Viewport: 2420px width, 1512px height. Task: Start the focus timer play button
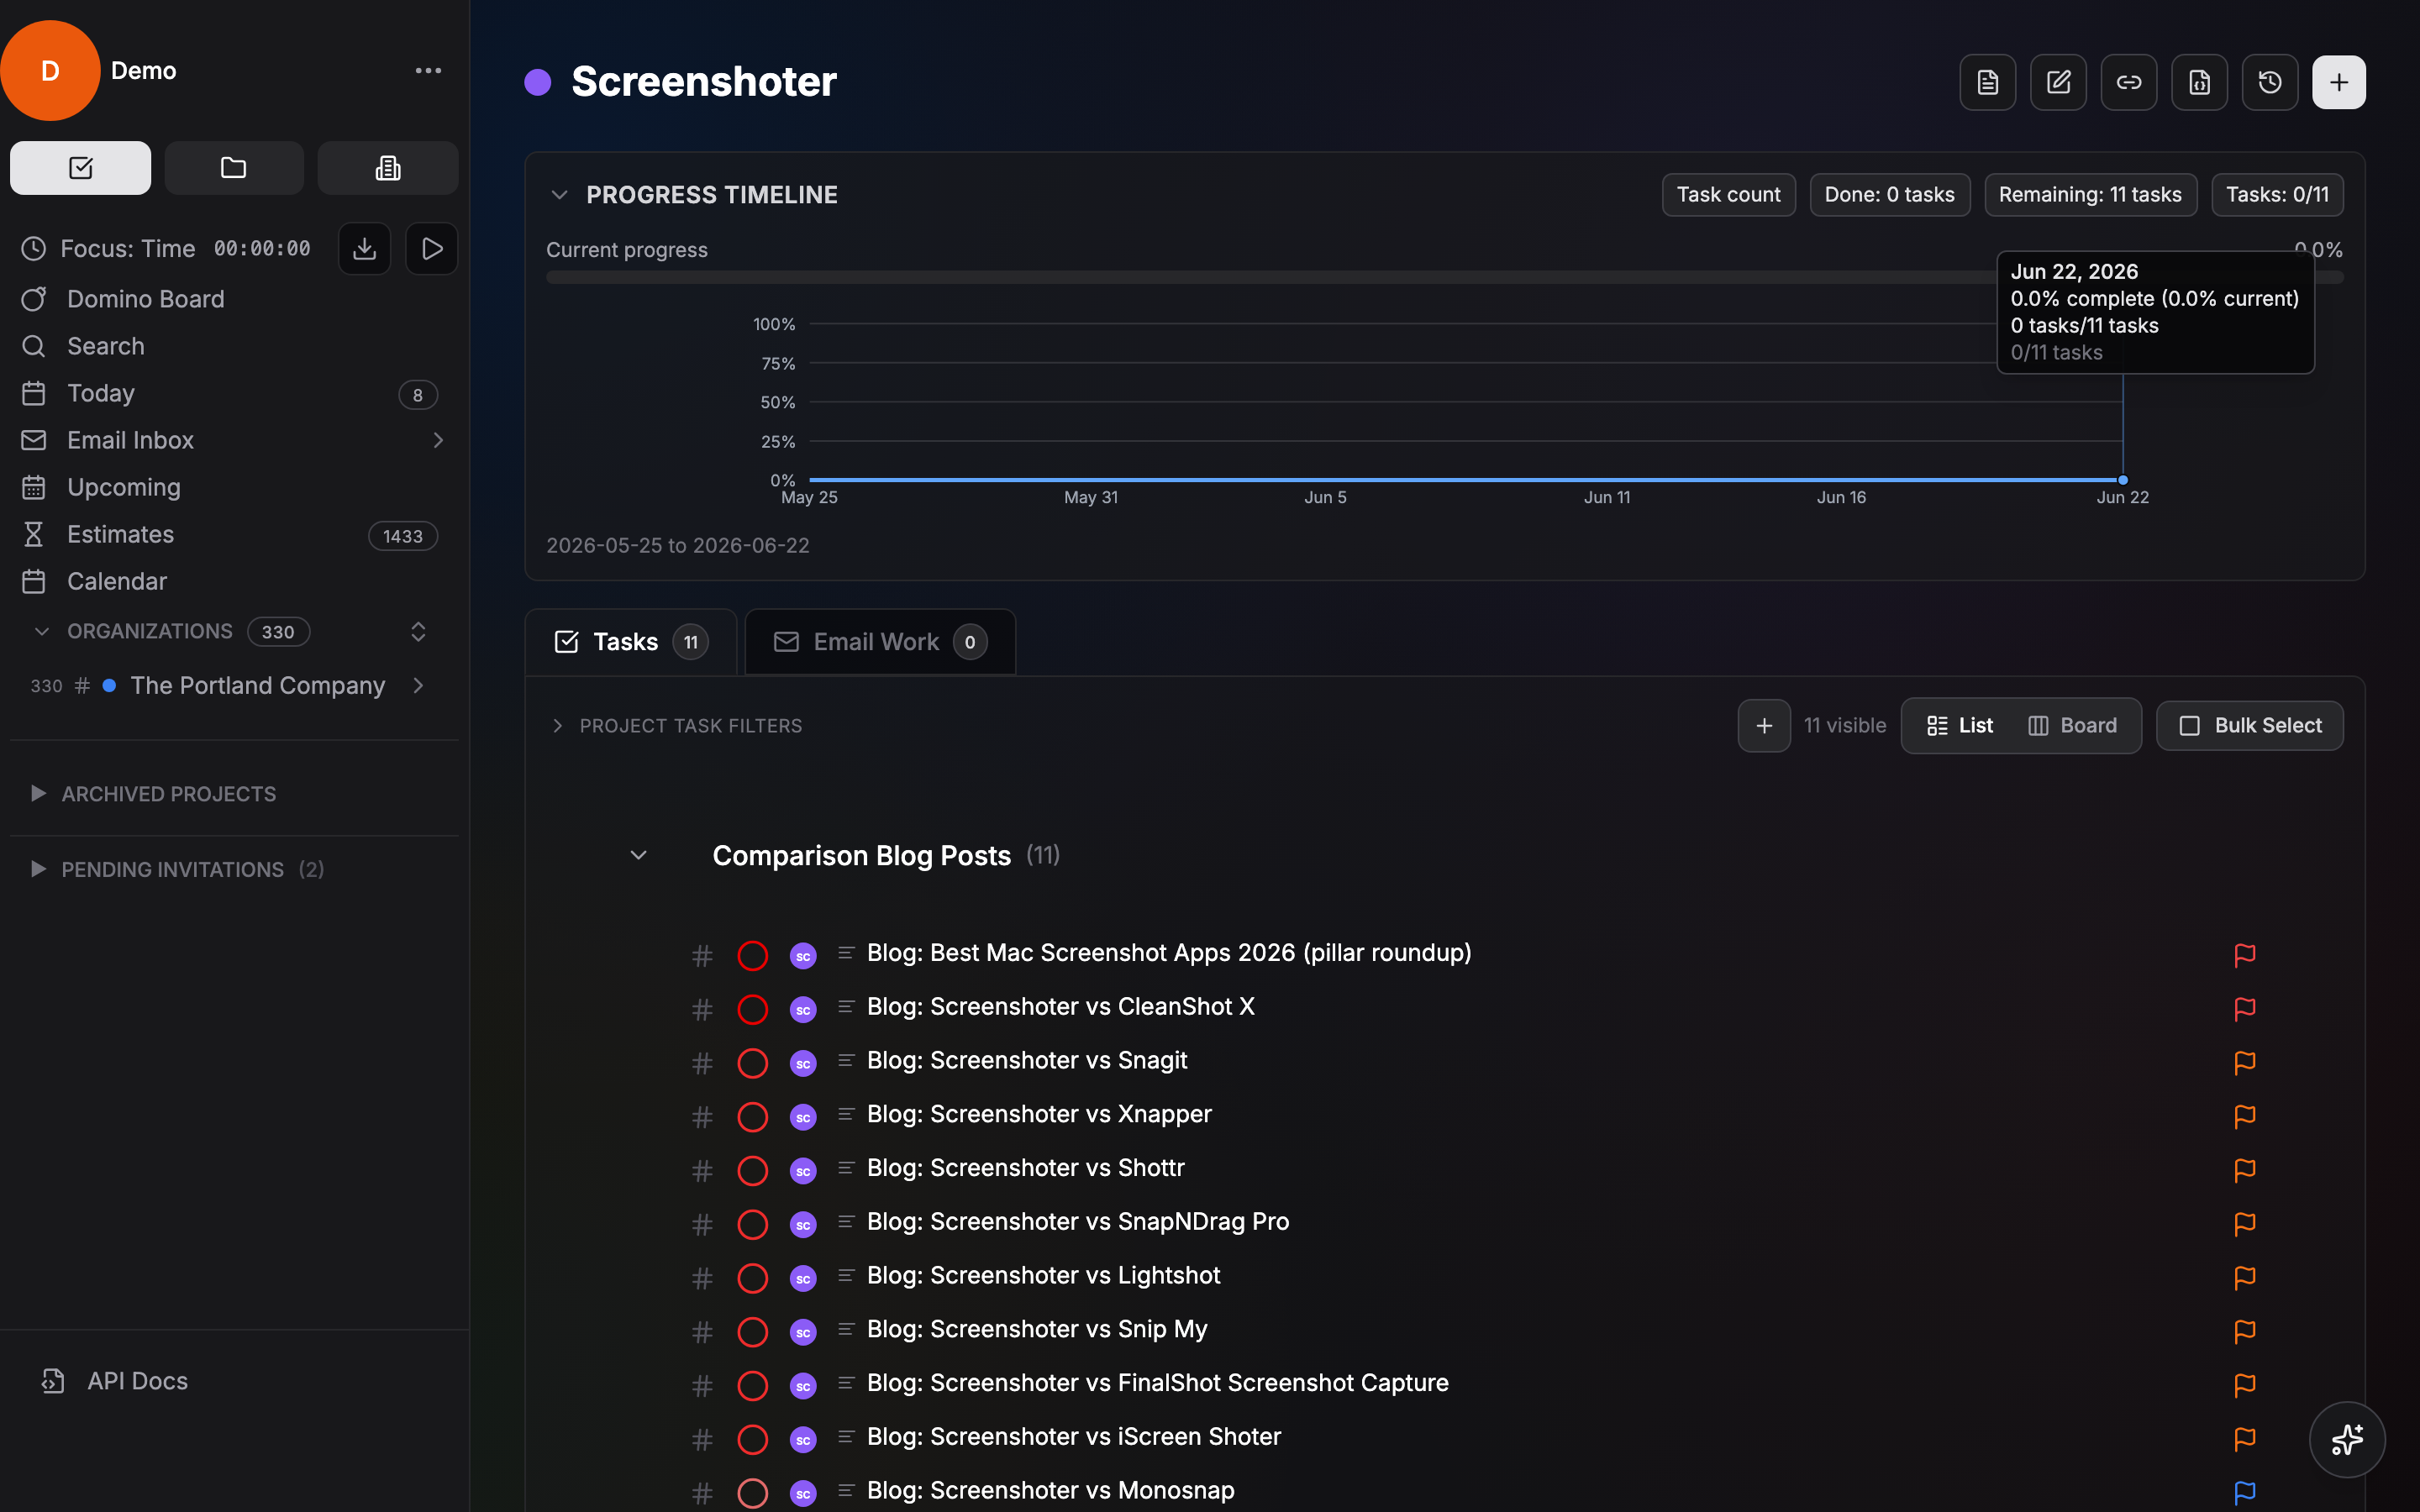pyautogui.click(x=432, y=248)
